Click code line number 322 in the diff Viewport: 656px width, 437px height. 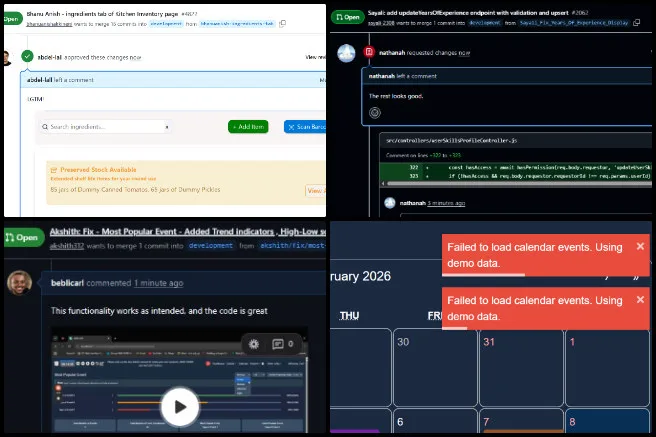tap(414, 167)
